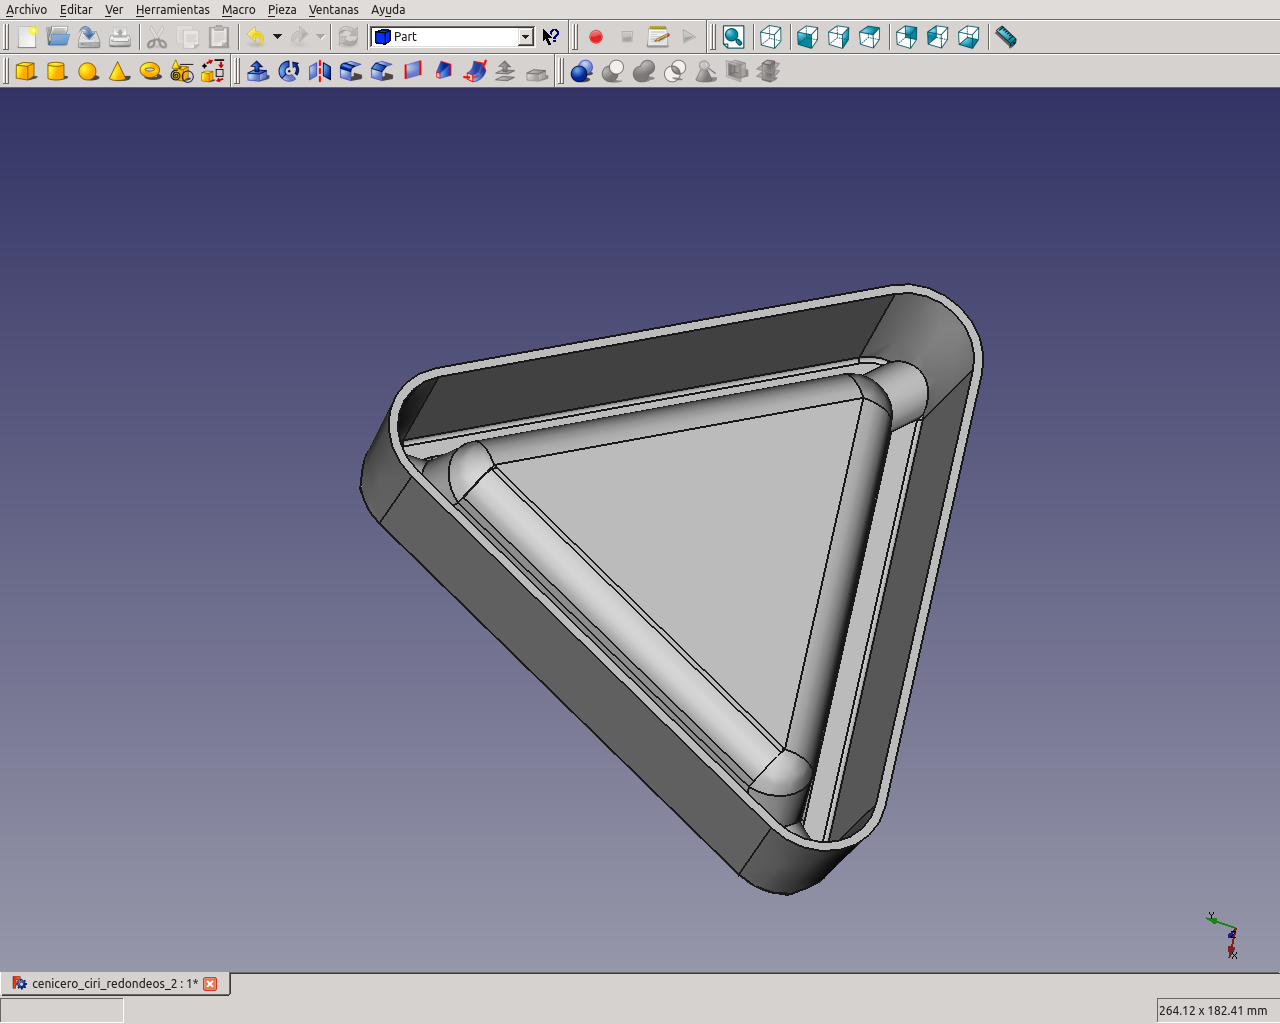Click the Loft tool icon
Viewport: 1280px width, 1024px height.
pos(444,71)
